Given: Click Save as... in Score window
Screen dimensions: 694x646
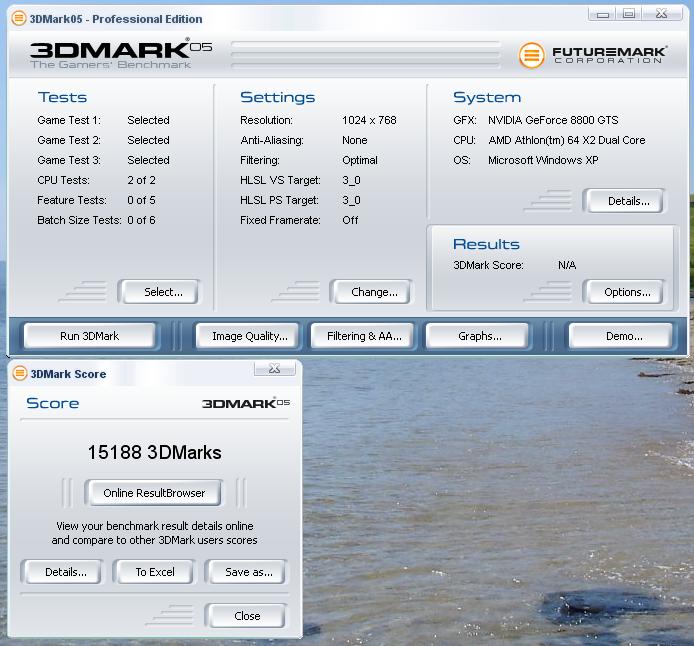Looking at the screenshot, I should (x=247, y=572).
